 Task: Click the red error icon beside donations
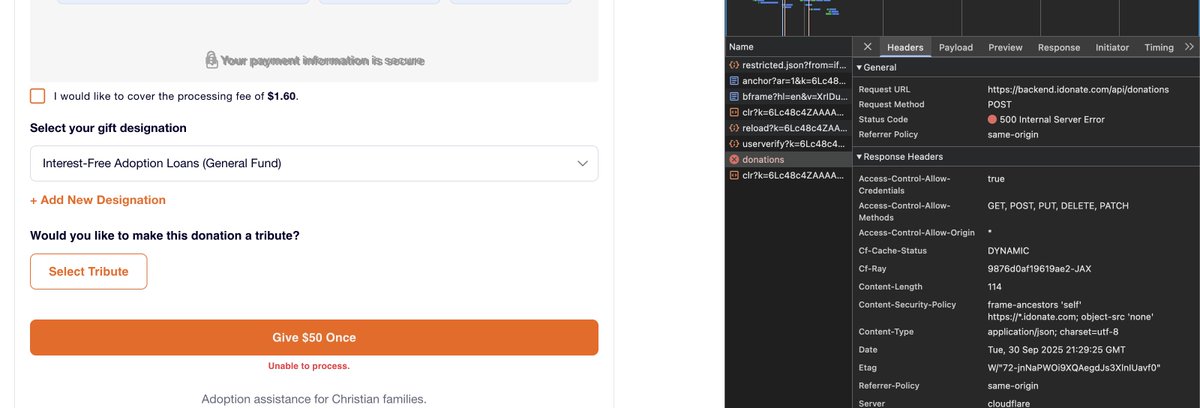tap(734, 160)
